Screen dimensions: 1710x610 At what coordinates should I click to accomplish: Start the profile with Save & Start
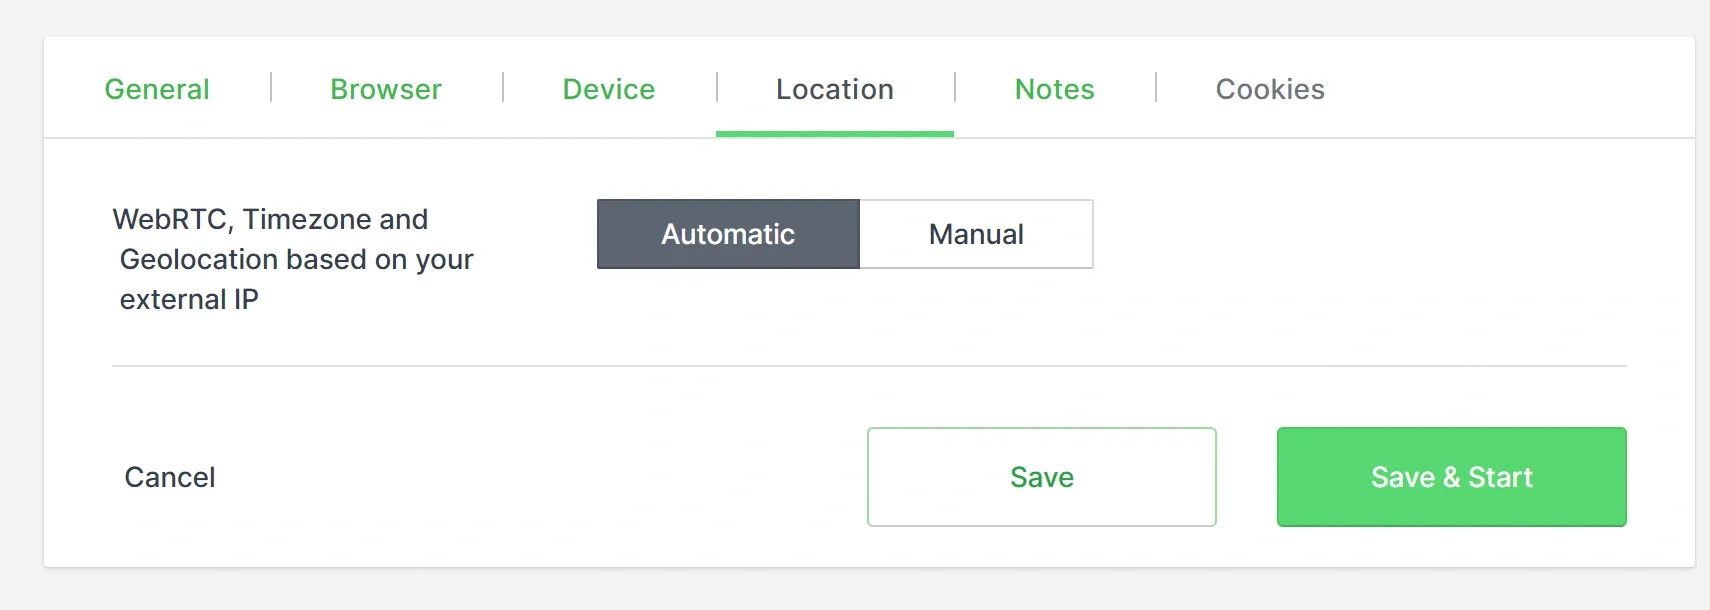(x=1451, y=477)
